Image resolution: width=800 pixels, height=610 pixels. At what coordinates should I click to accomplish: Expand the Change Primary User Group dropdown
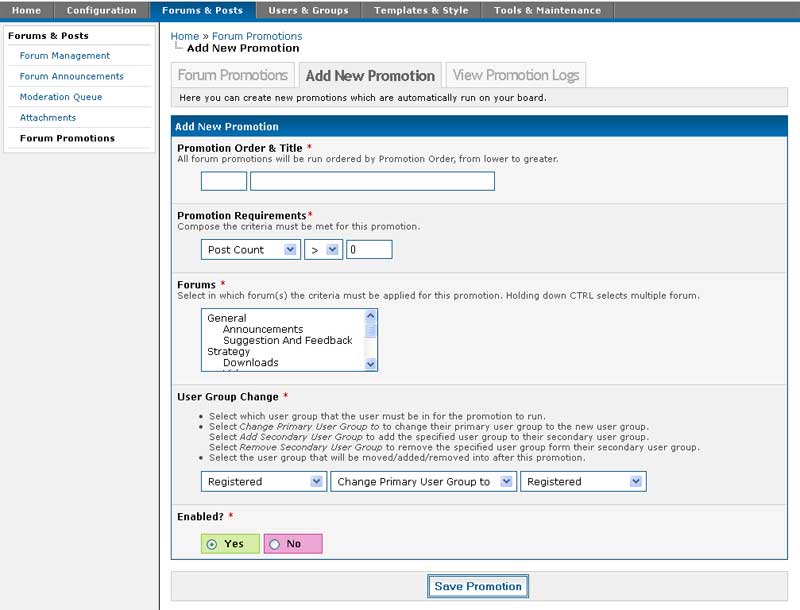tap(423, 482)
